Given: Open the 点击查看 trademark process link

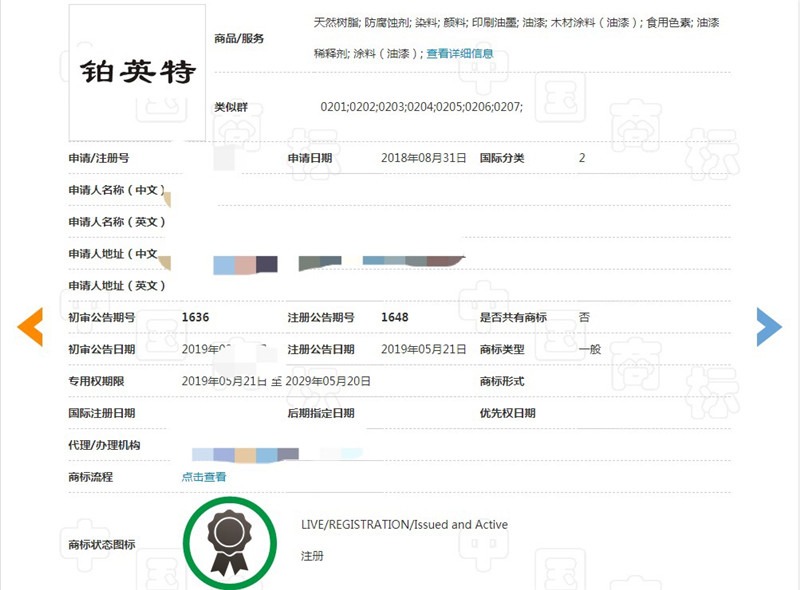Looking at the screenshot, I should pyautogui.click(x=204, y=477).
